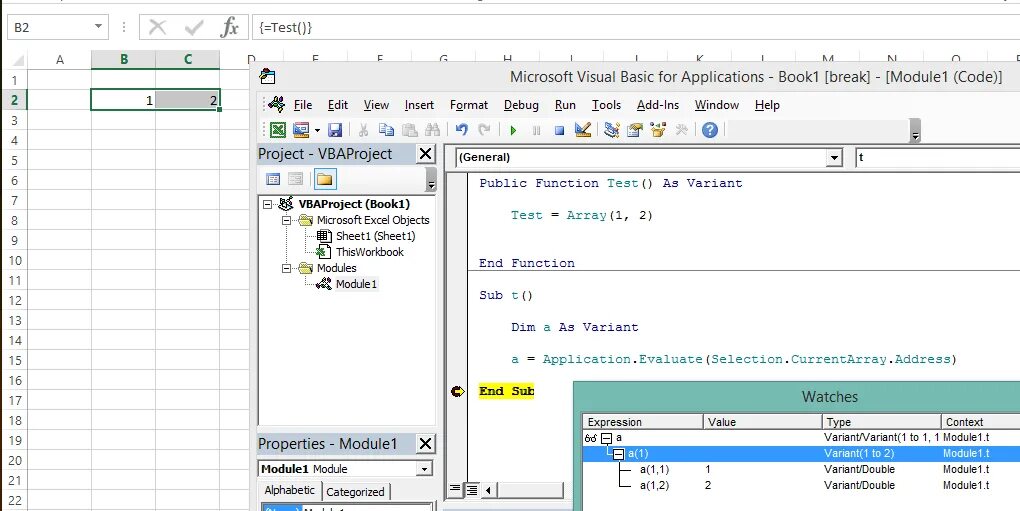Open the Properties Window toolbar icon
The width and height of the screenshot is (1020, 511).
[634, 130]
